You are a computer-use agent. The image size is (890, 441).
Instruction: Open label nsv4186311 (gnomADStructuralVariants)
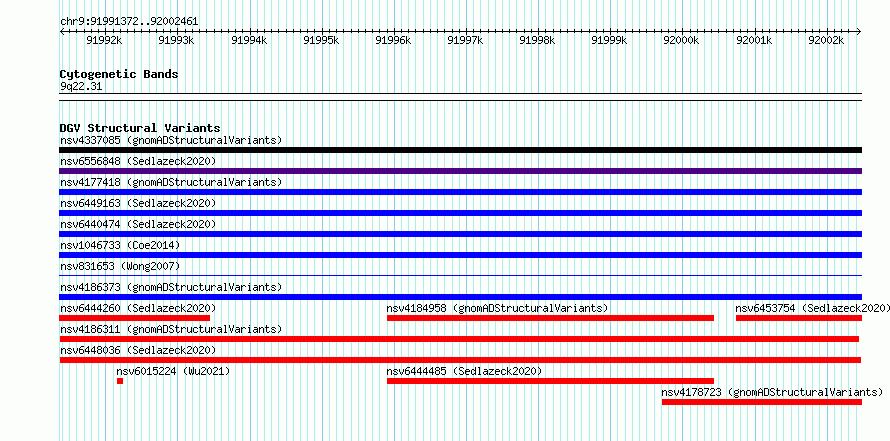(171, 329)
